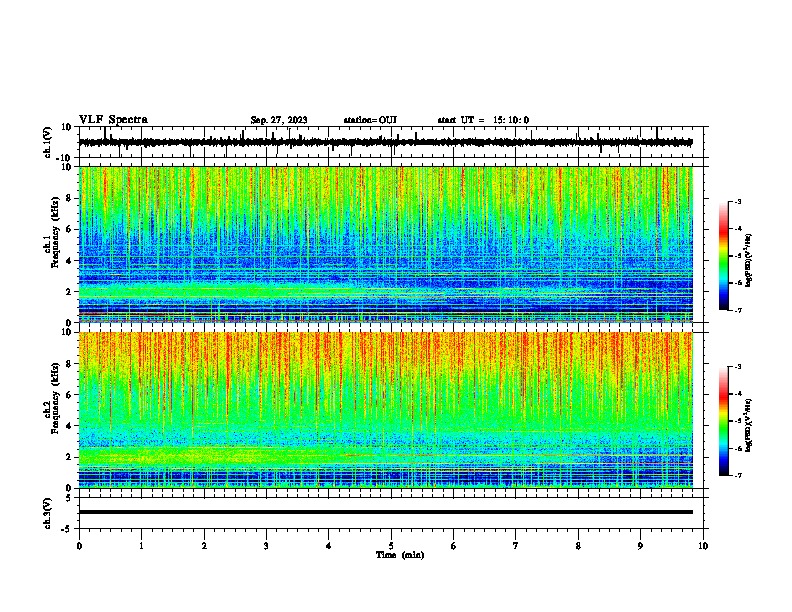Viewport: 792px width, 612px height.
Task: Click time-axis tick label "2"
Action: 204,546
